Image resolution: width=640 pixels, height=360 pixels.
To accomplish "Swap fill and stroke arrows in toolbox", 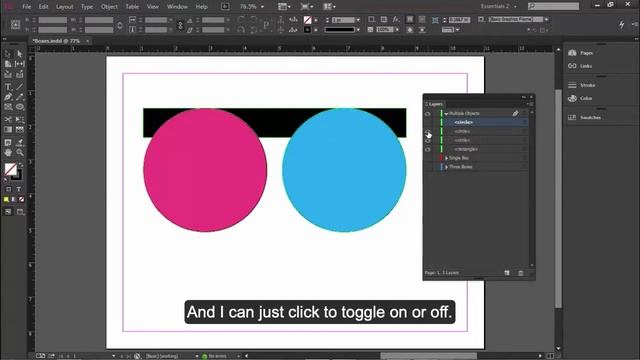I will click(x=21, y=165).
